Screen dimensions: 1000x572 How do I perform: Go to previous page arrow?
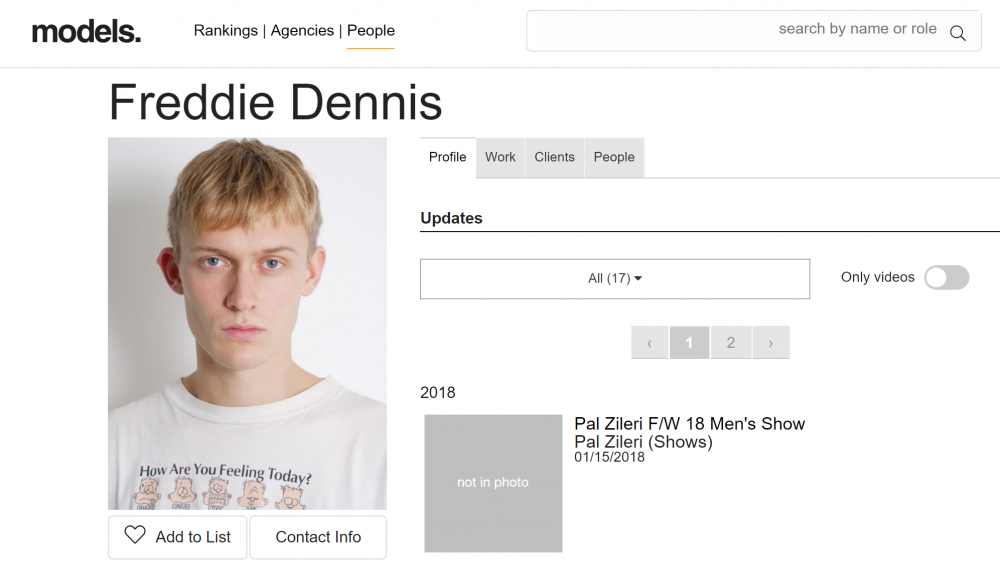(x=649, y=342)
